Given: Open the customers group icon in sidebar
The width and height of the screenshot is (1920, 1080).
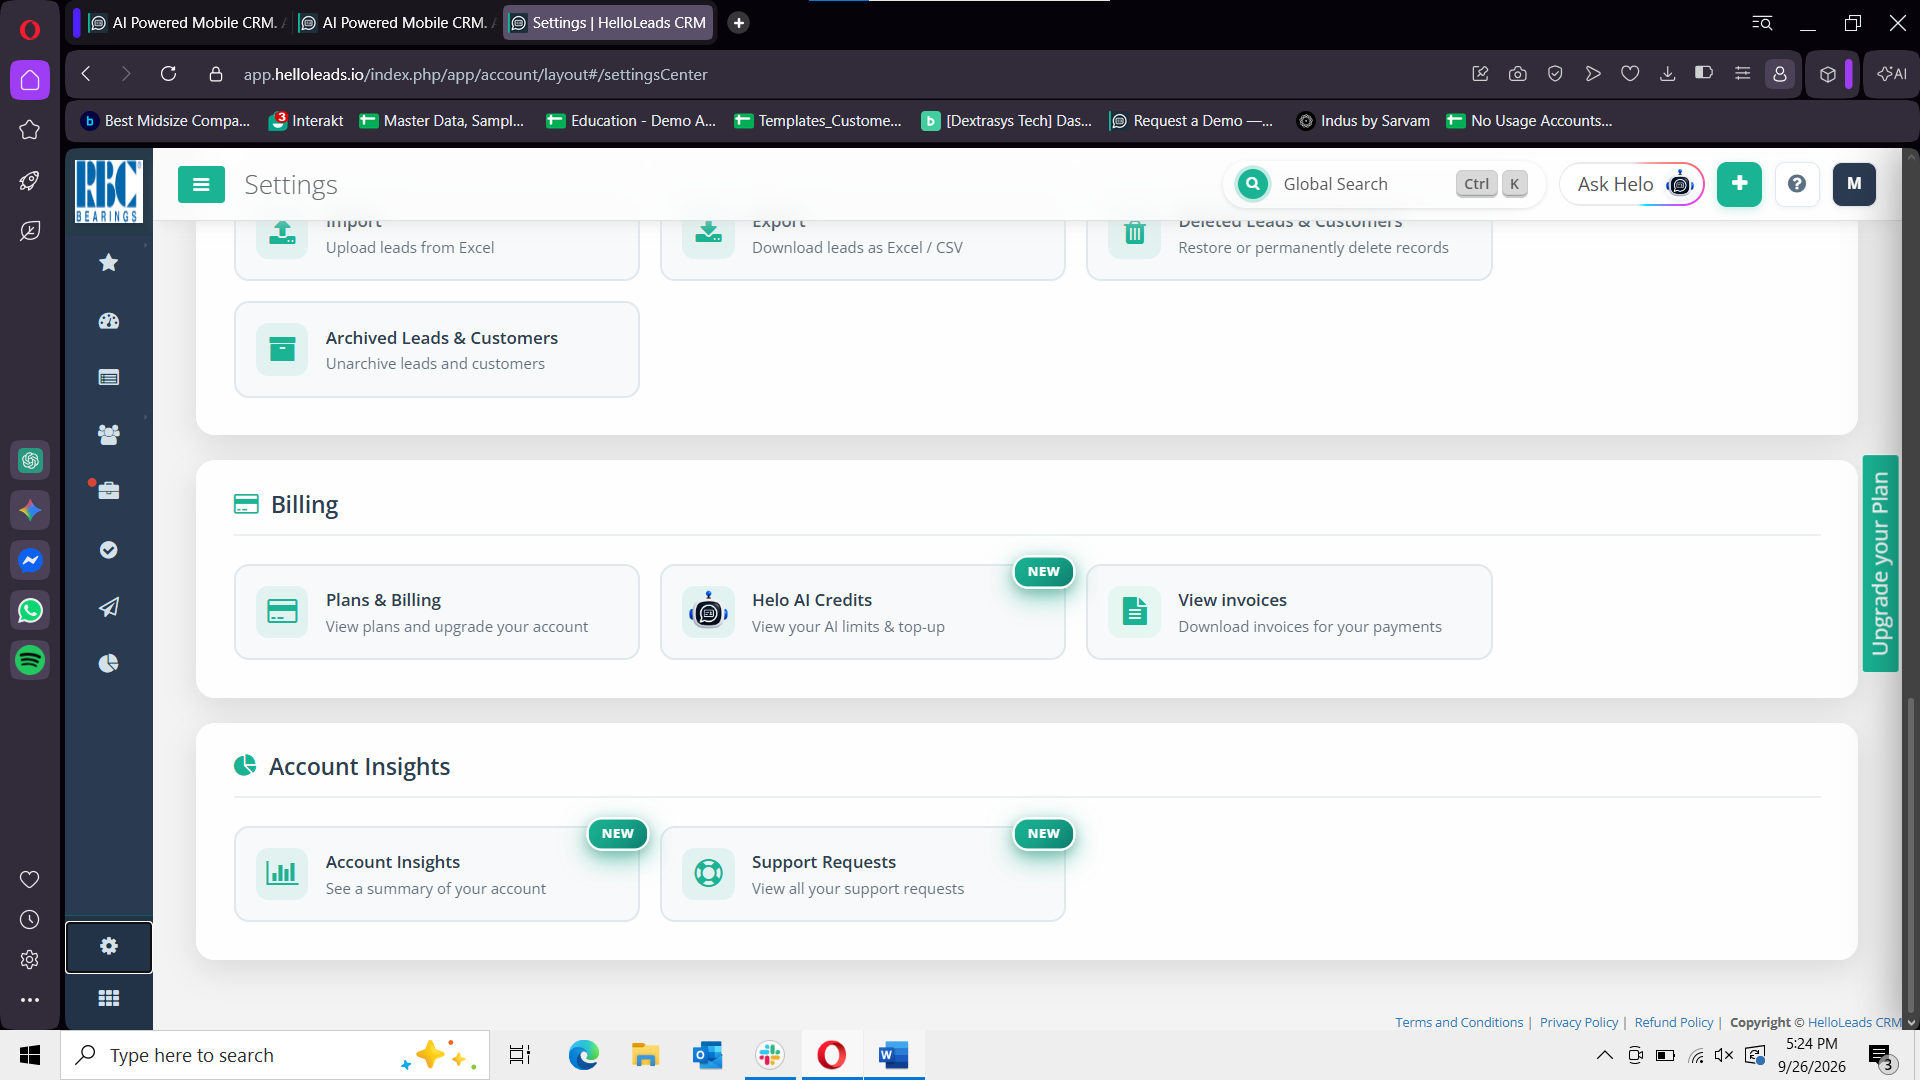Looking at the screenshot, I should click(109, 434).
